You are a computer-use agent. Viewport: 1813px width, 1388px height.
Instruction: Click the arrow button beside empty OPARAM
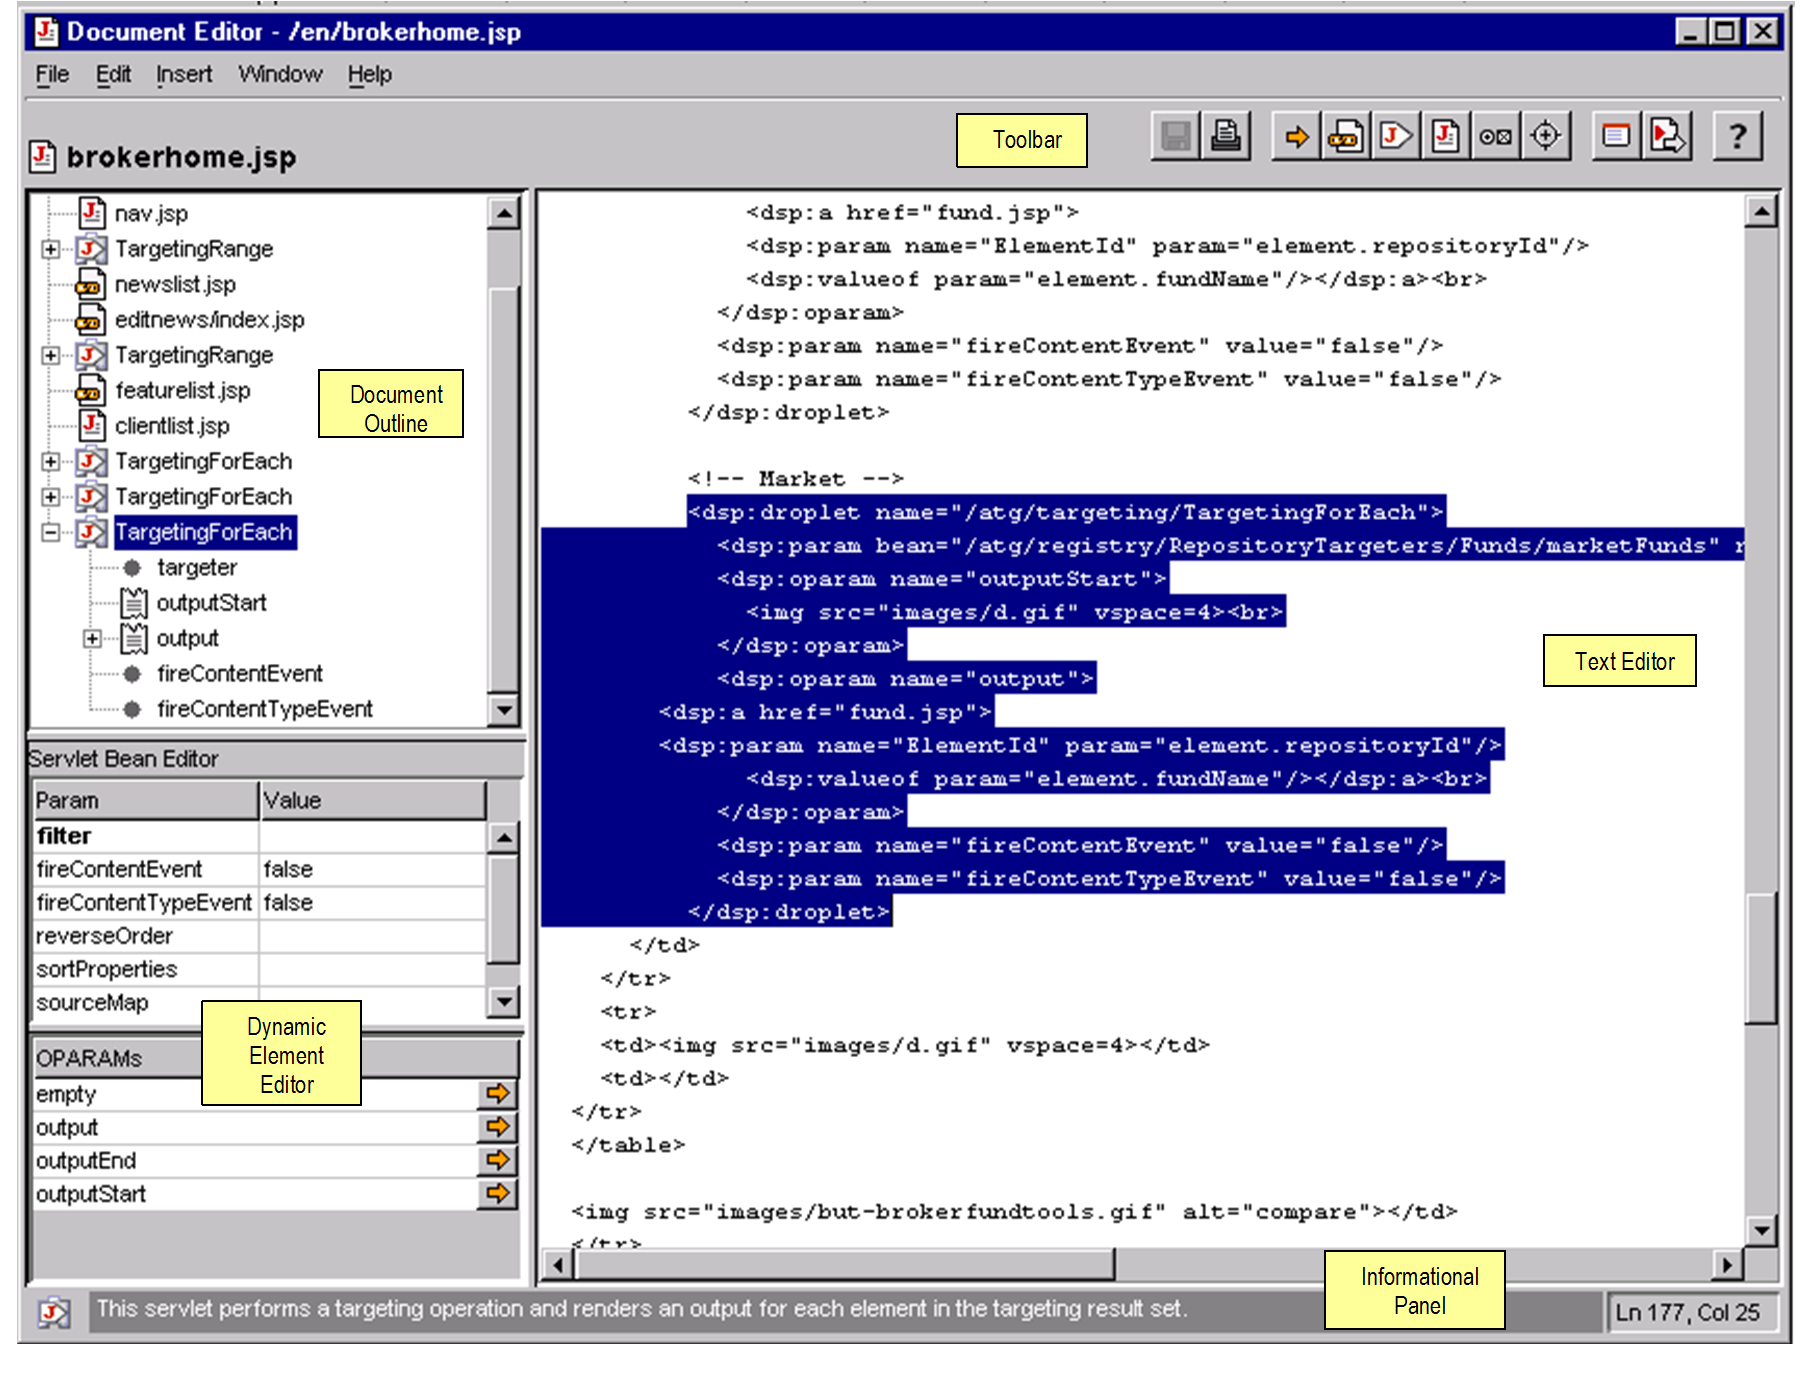(497, 1094)
